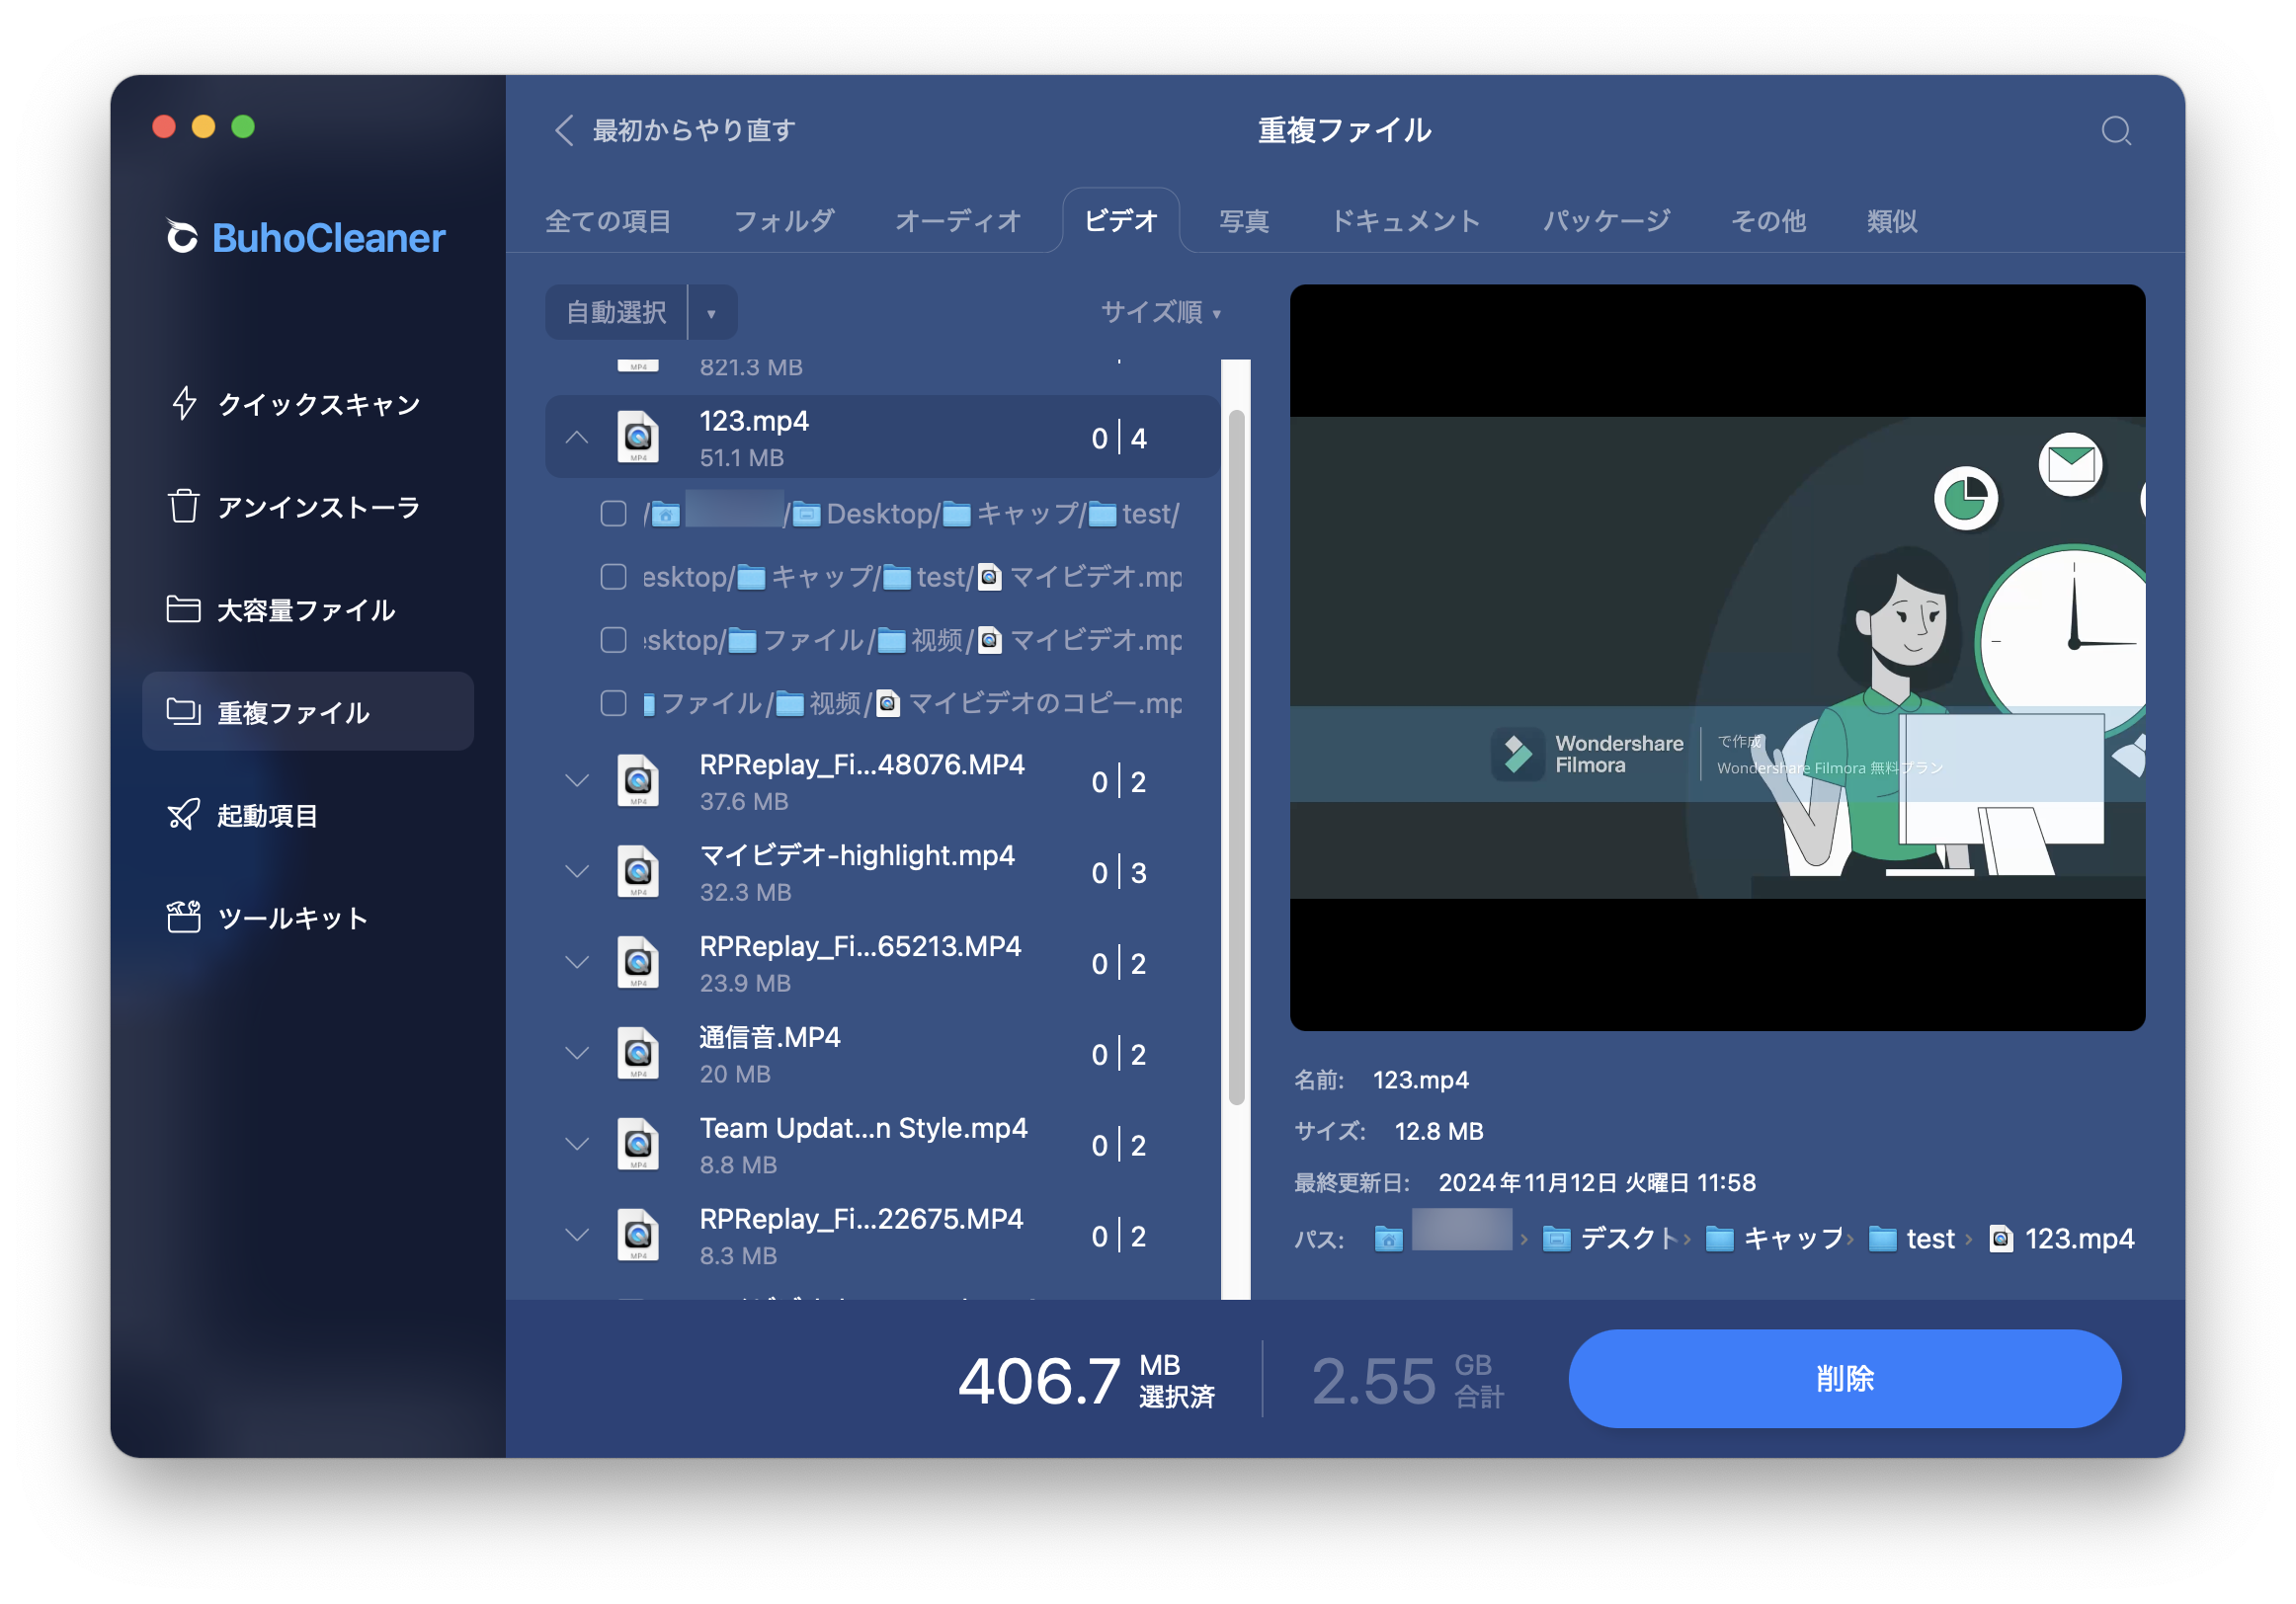
Task: Click the 2024年11月12日 modified date value
Action: [1596, 1183]
